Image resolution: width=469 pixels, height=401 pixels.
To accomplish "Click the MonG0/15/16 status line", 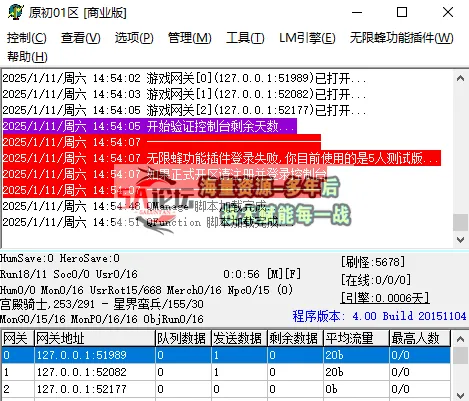I will coord(102,319).
